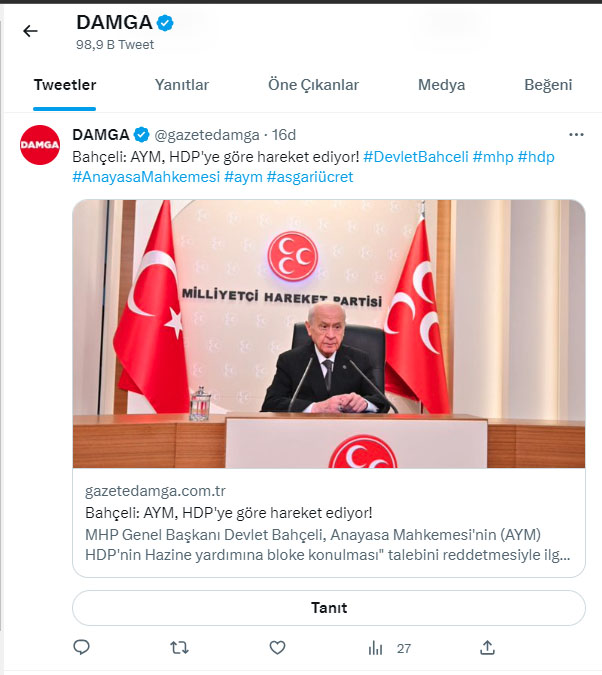The image size is (602, 675).
Task: Open the gazetedamga.com.tr article card headline
Action: (x=230, y=512)
